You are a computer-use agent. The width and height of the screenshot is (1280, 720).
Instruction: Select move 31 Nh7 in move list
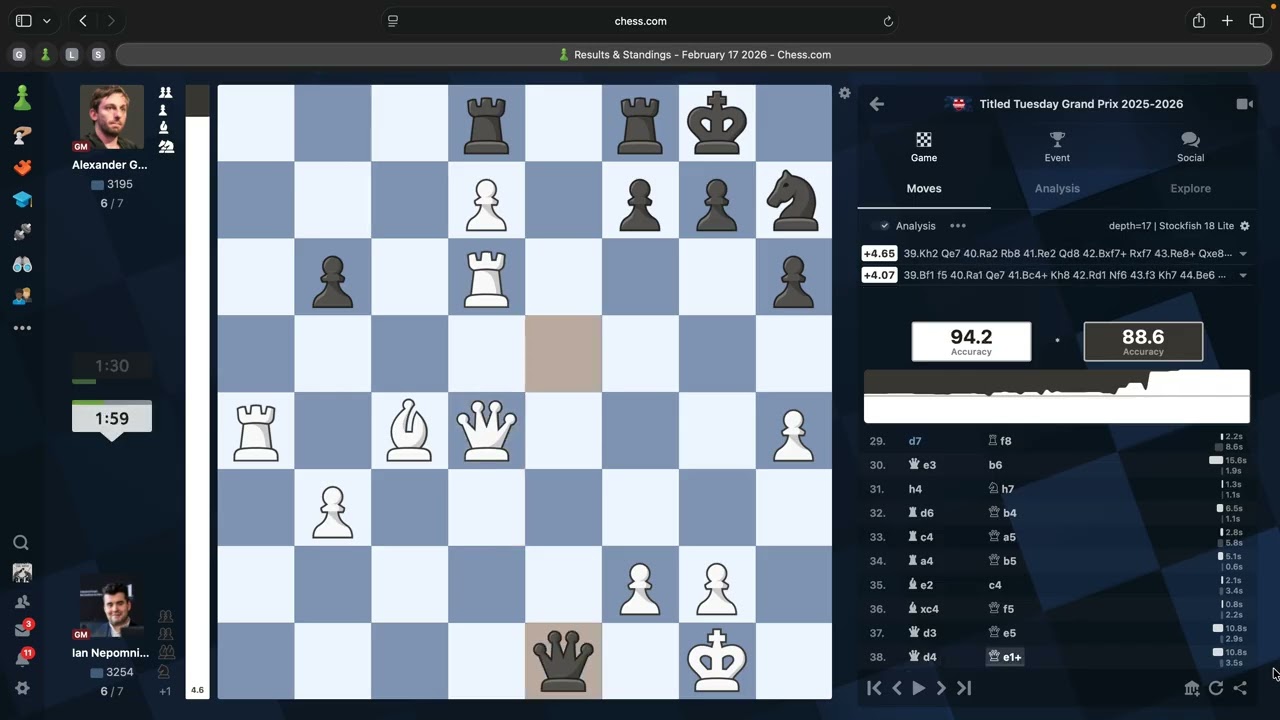click(x=1001, y=489)
